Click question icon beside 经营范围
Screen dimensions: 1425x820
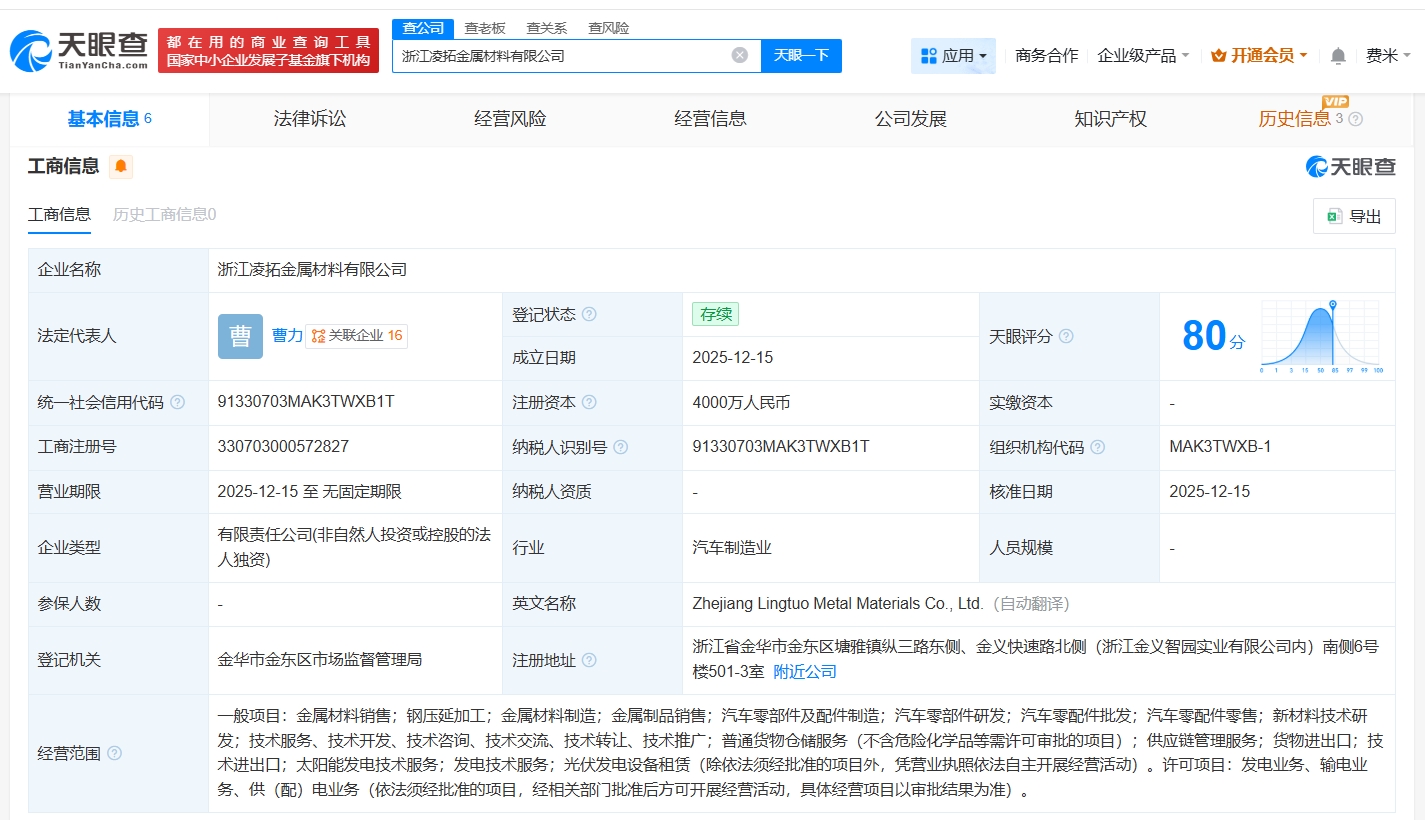pos(114,753)
